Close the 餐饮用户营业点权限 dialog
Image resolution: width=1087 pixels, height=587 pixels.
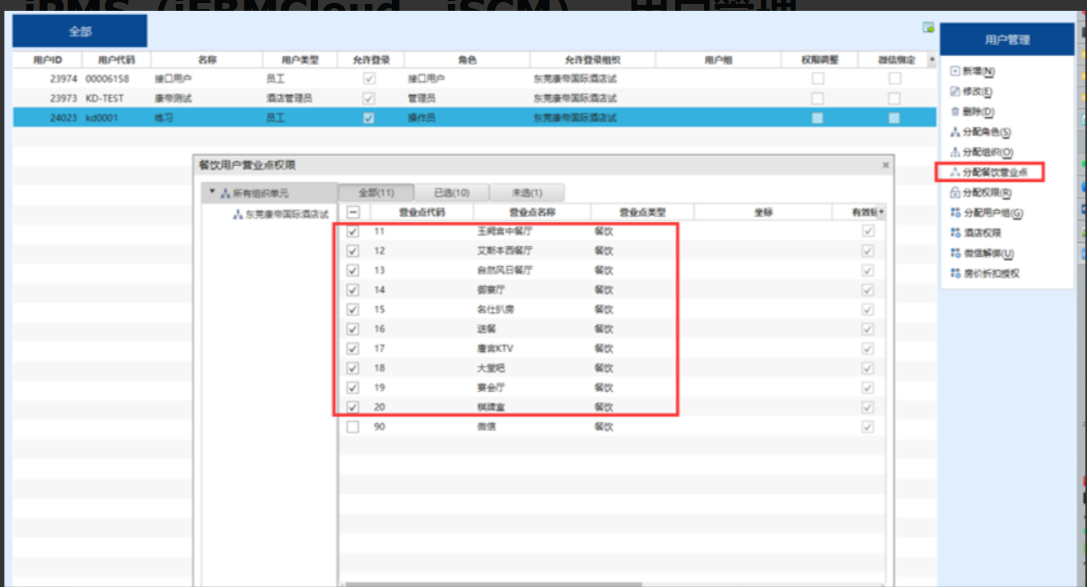[x=885, y=165]
